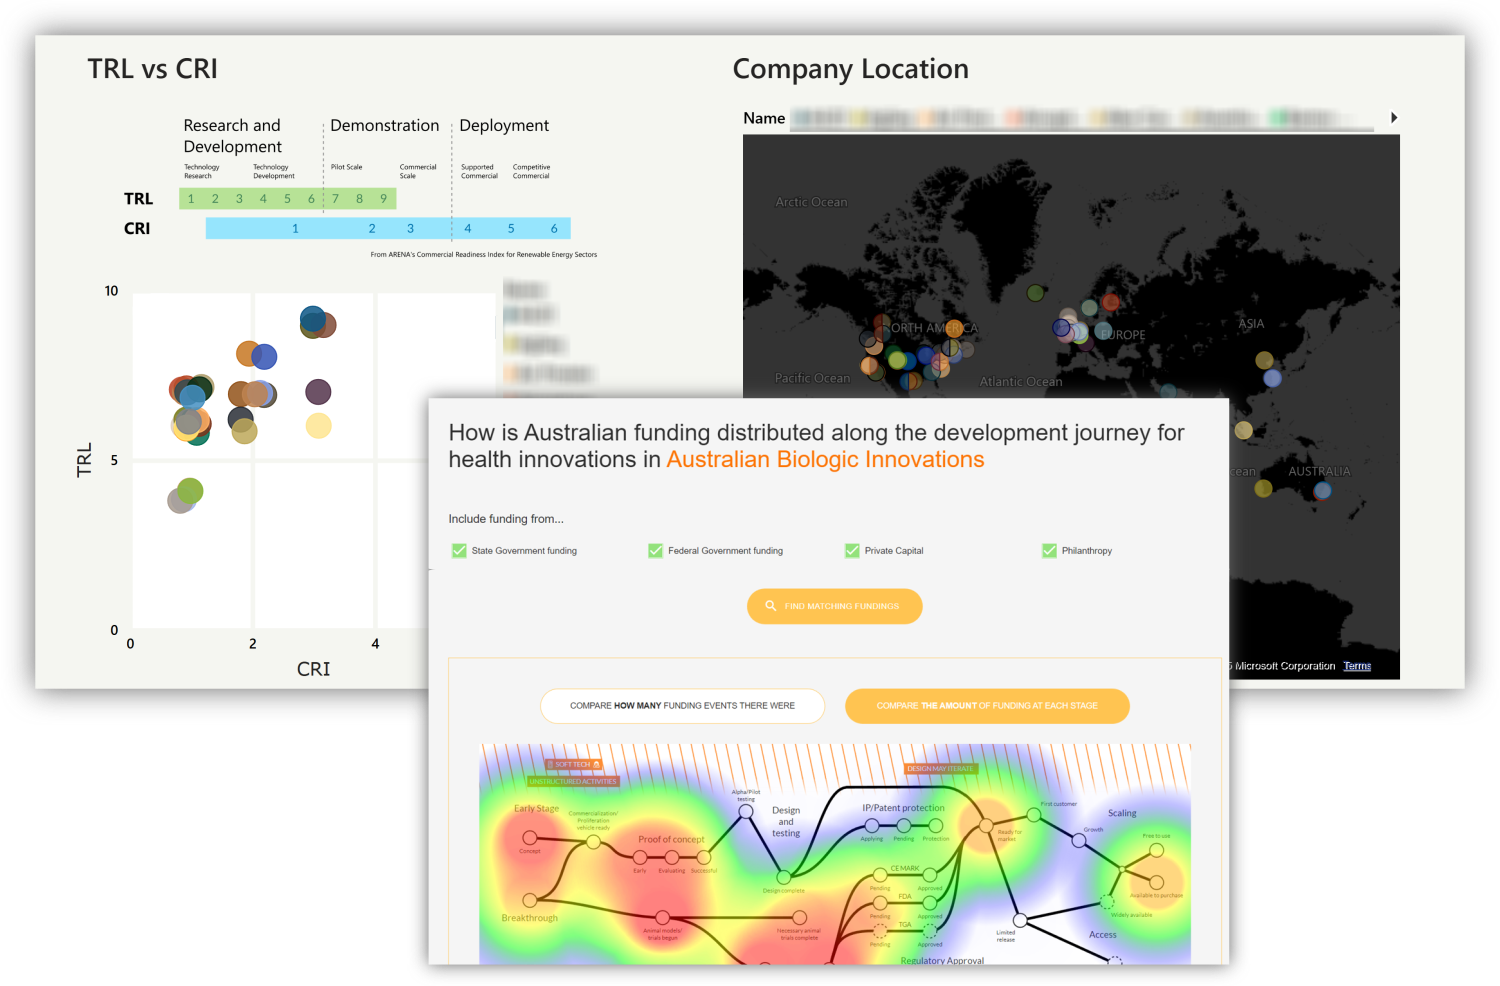Click the "Access" stage label

click(x=1103, y=935)
